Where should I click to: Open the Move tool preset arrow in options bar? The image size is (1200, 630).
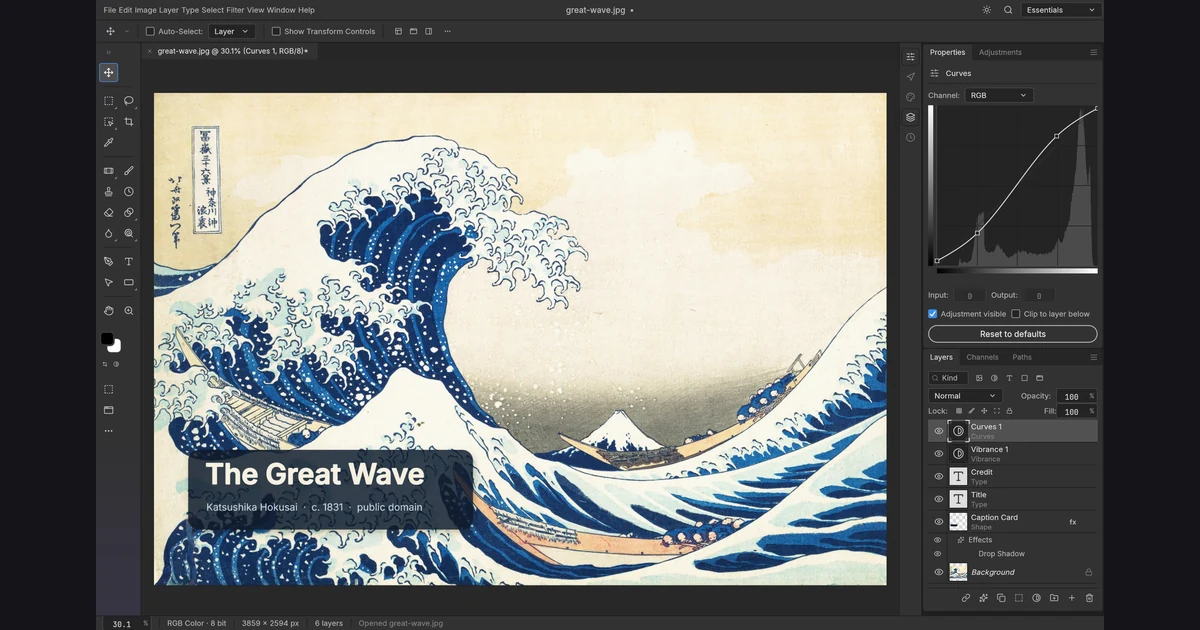(127, 31)
